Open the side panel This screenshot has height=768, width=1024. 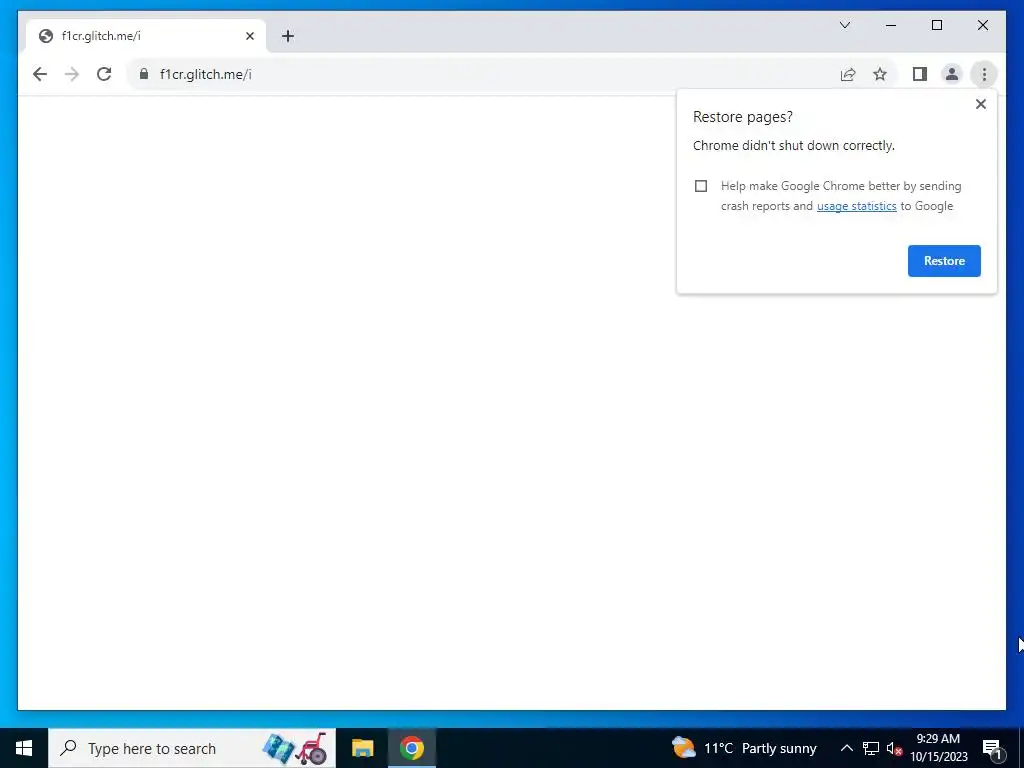tap(920, 74)
